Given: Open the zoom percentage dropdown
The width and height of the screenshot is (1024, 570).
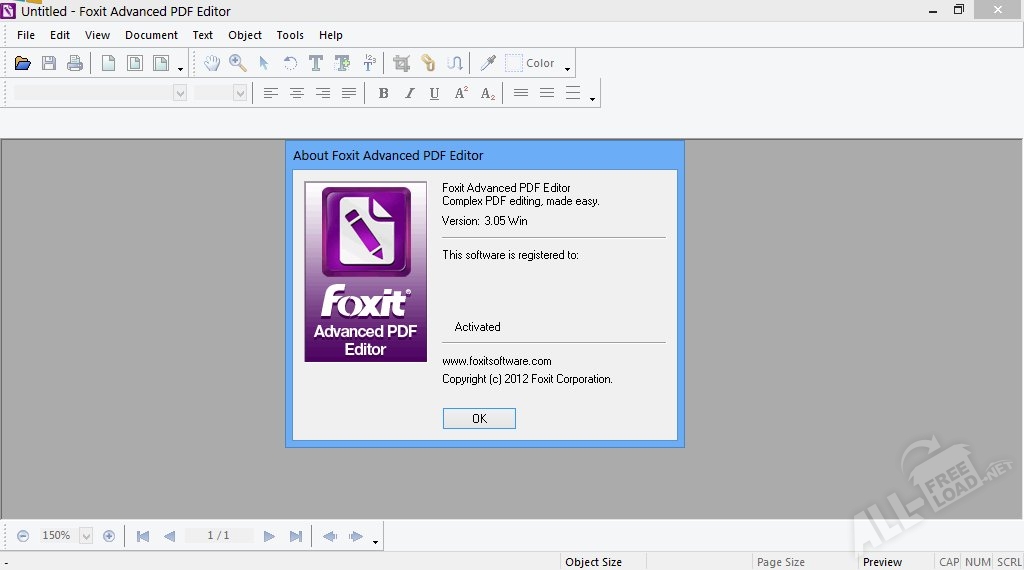Looking at the screenshot, I should point(86,536).
